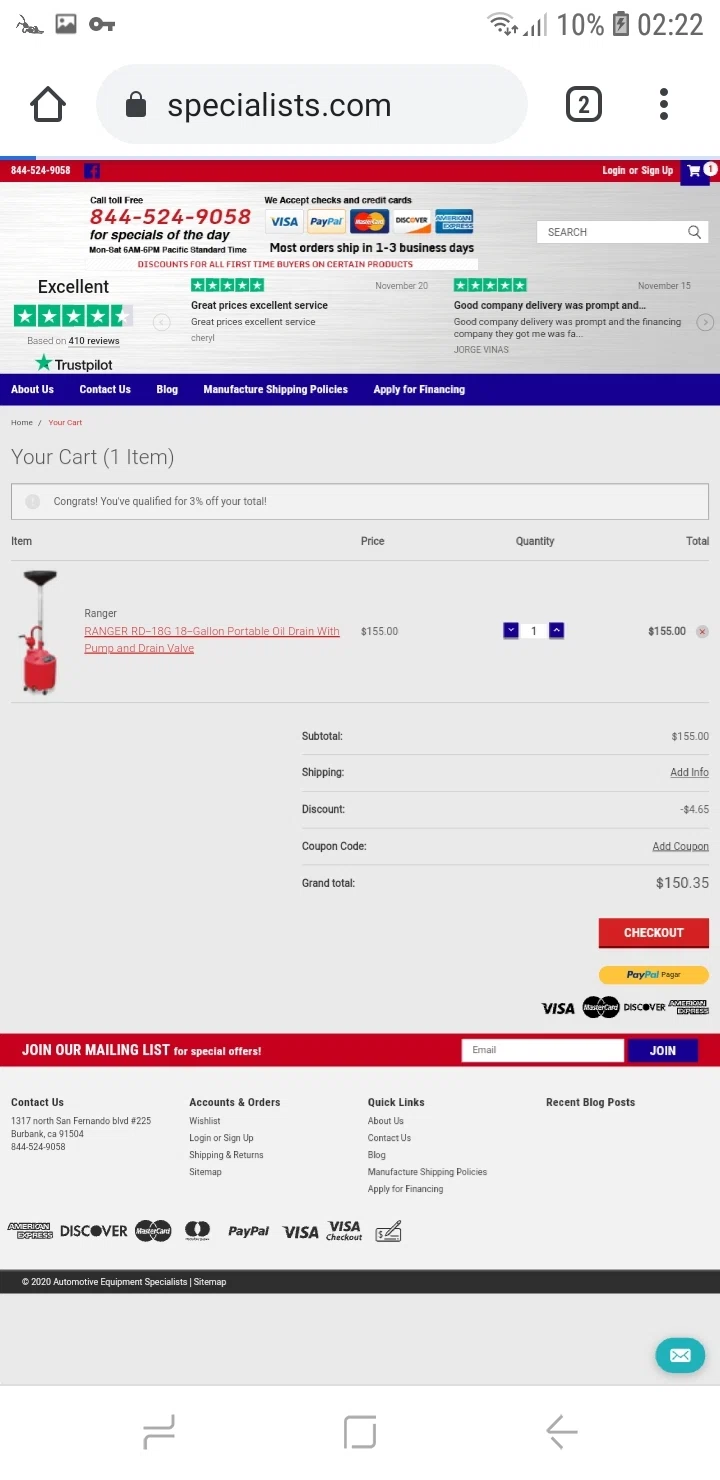Tap the Android back button
Screen dimensions: 720x1480
tap(562, 1432)
